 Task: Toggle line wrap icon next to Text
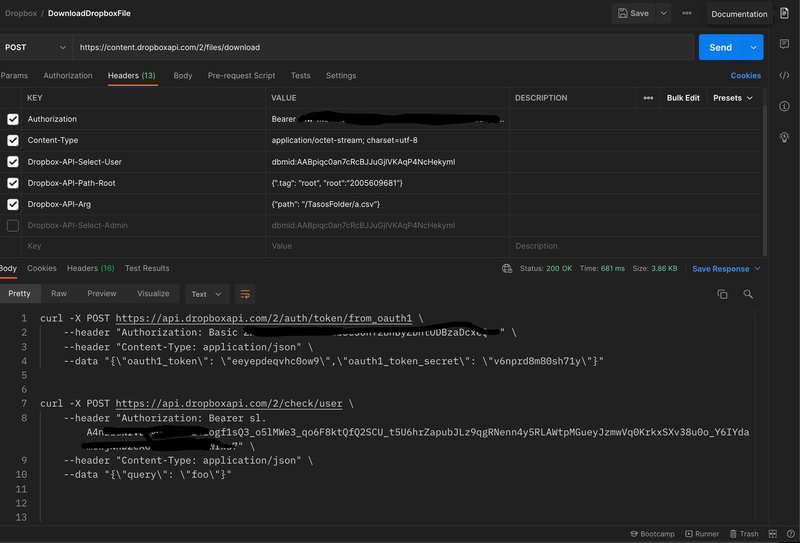click(245, 294)
